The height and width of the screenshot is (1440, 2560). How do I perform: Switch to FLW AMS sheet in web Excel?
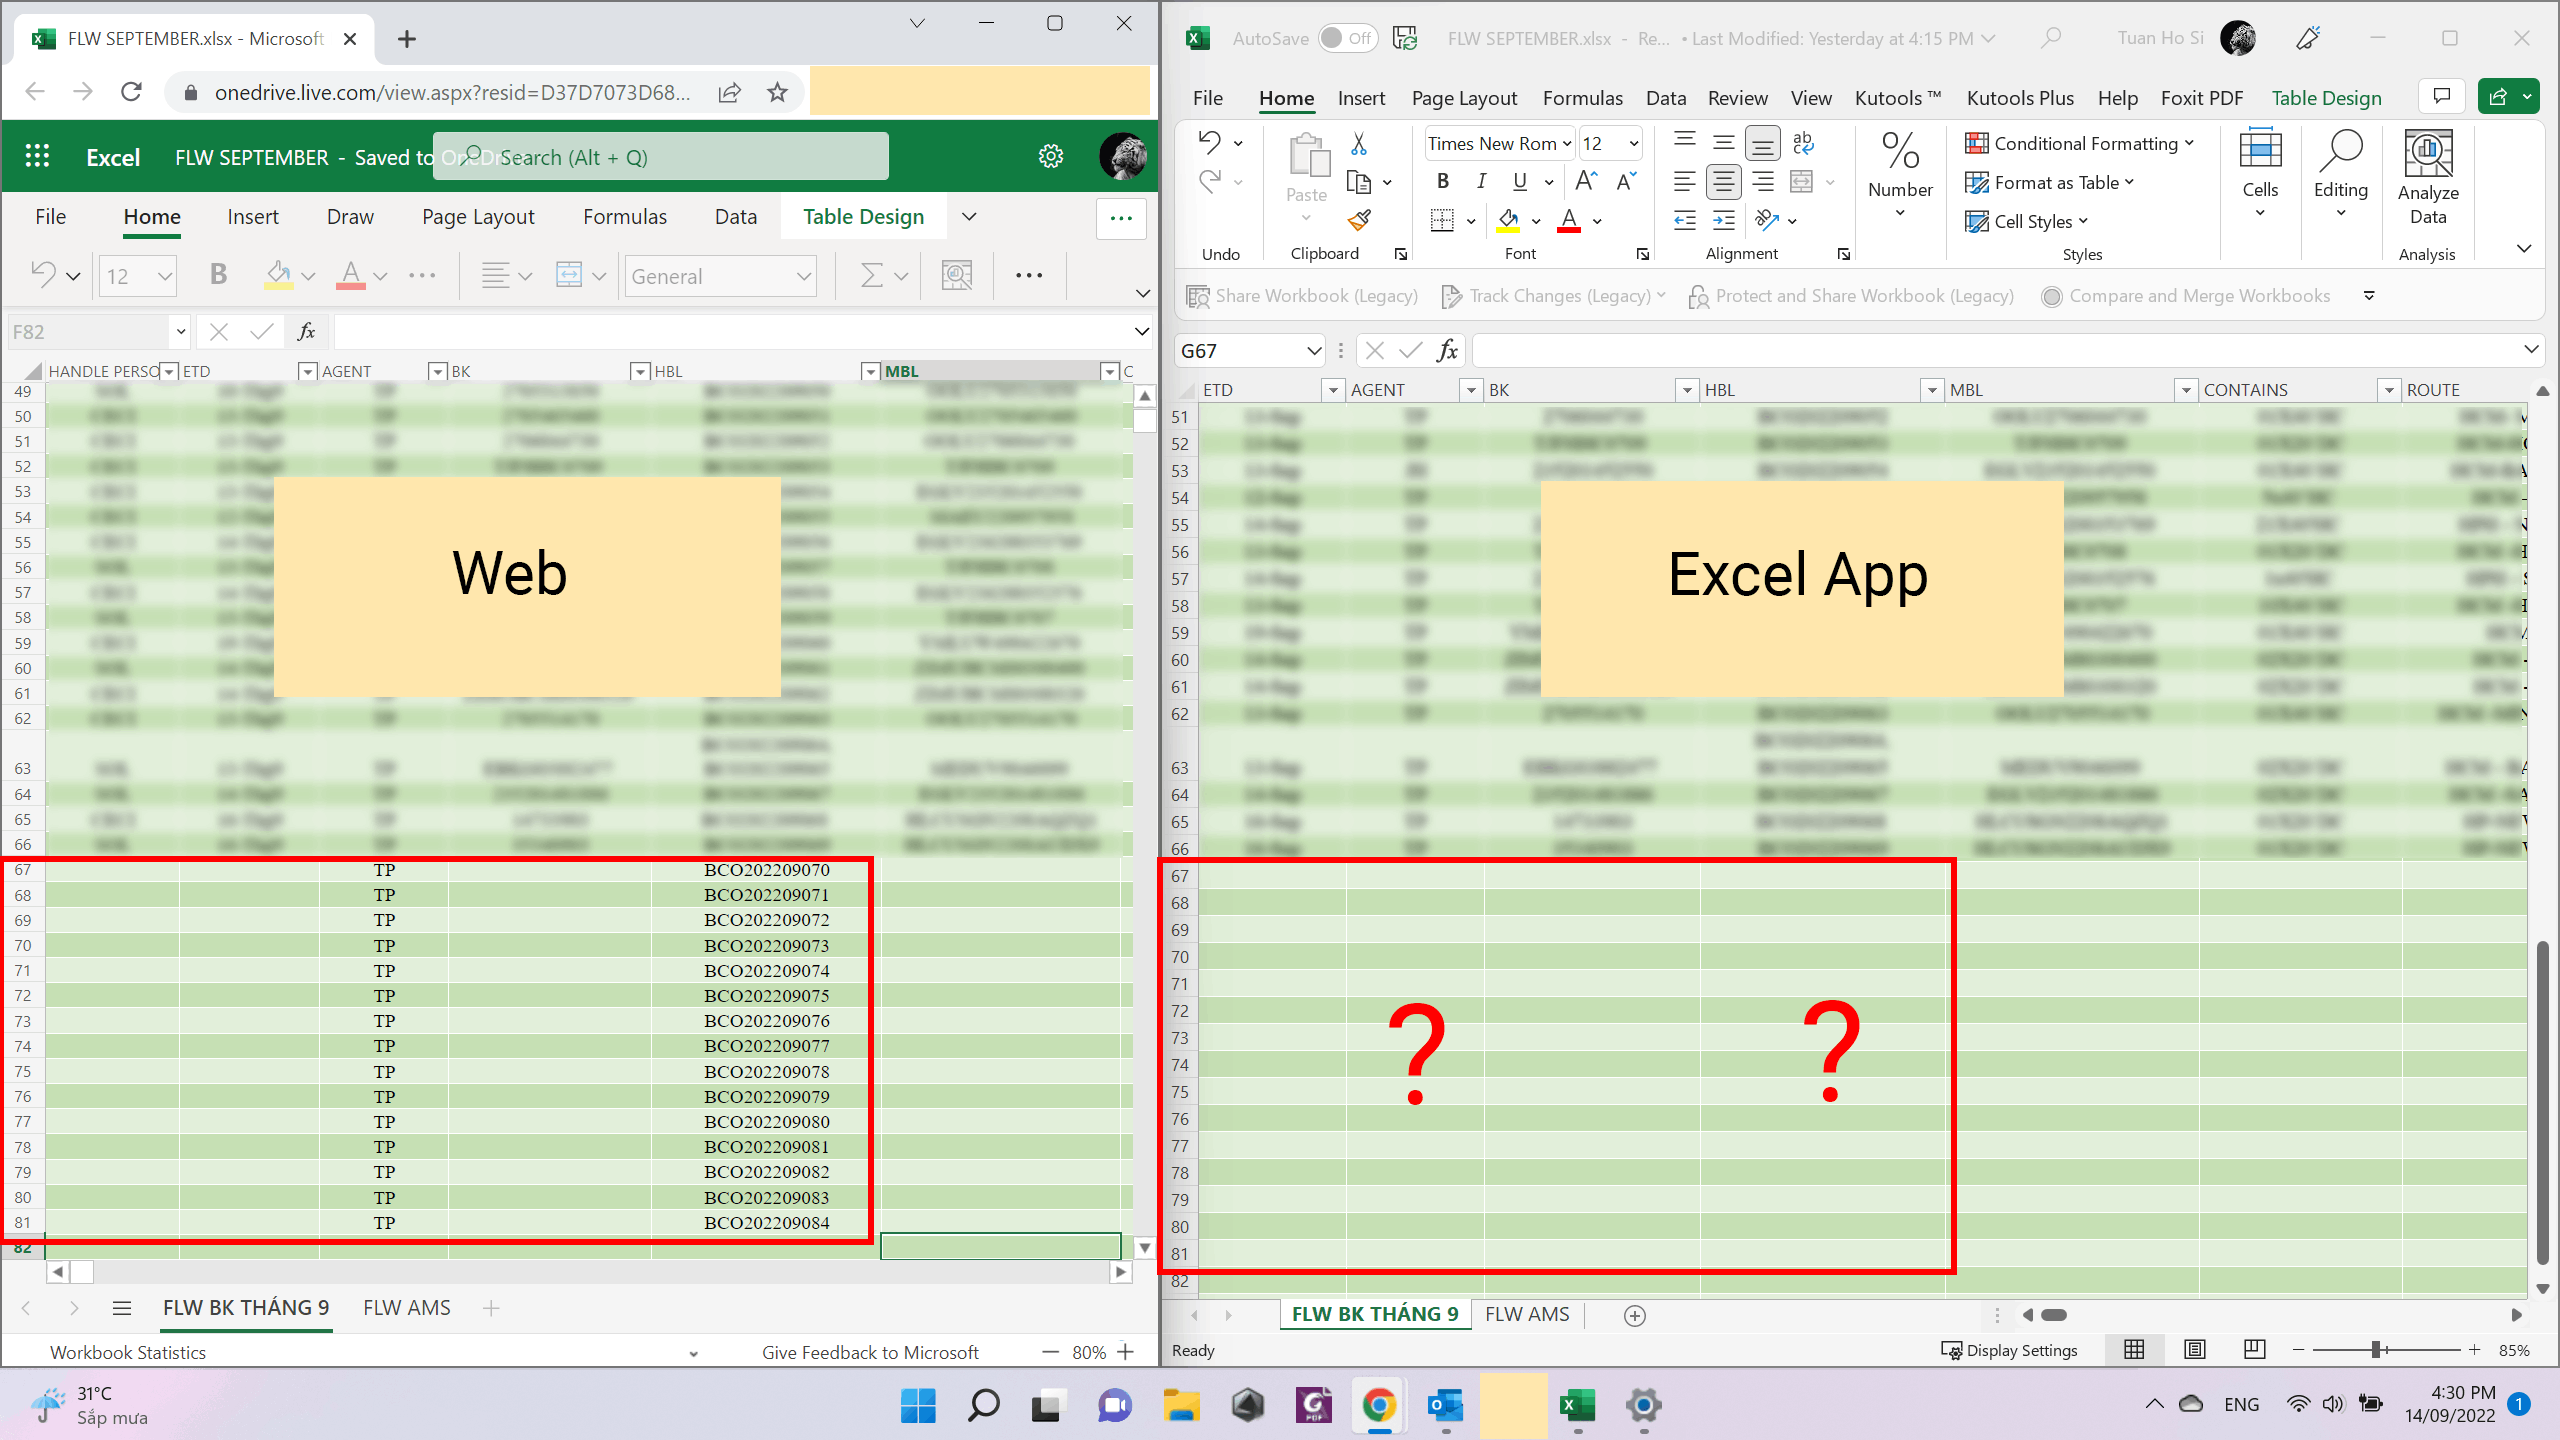pyautogui.click(x=406, y=1308)
